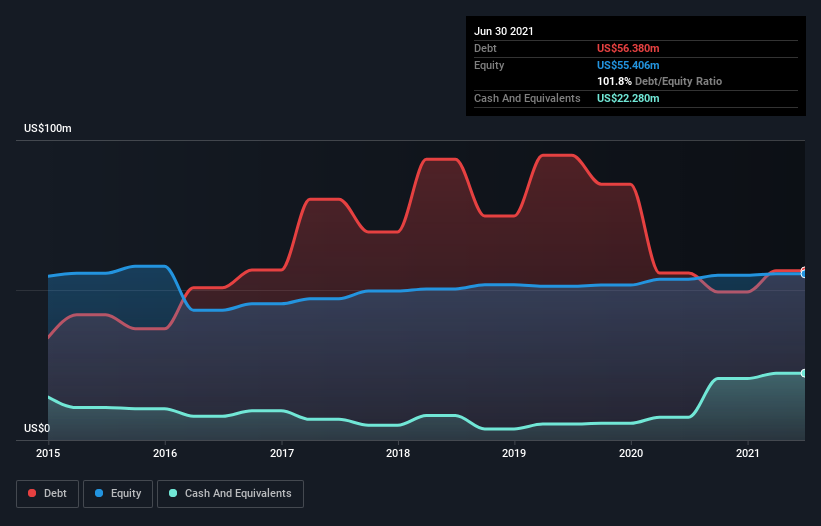Select the 2019 x-axis label
Image resolution: width=821 pixels, height=526 pixels.
pyautogui.click(x=514, y=453)
